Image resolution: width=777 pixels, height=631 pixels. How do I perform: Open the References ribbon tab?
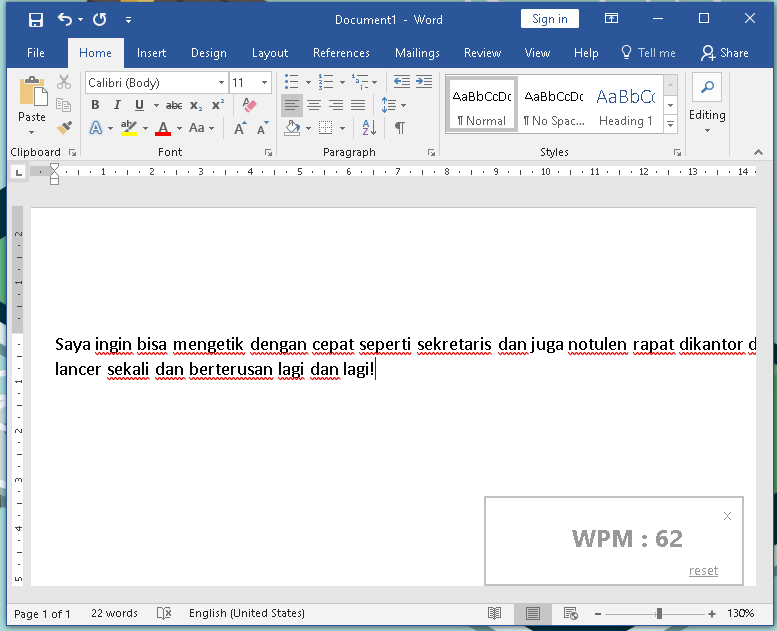pos(341,53)
